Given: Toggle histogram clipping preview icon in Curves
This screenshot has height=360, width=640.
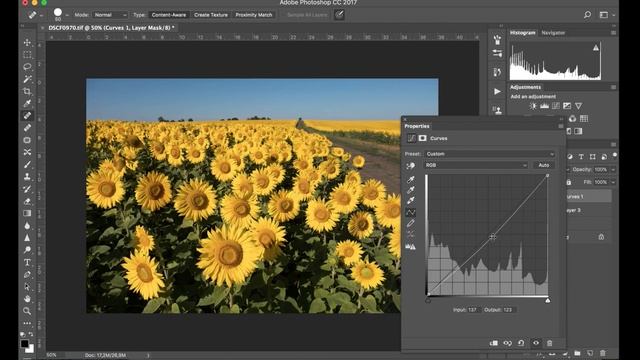Looking at the screenshot, I should 411,247.
